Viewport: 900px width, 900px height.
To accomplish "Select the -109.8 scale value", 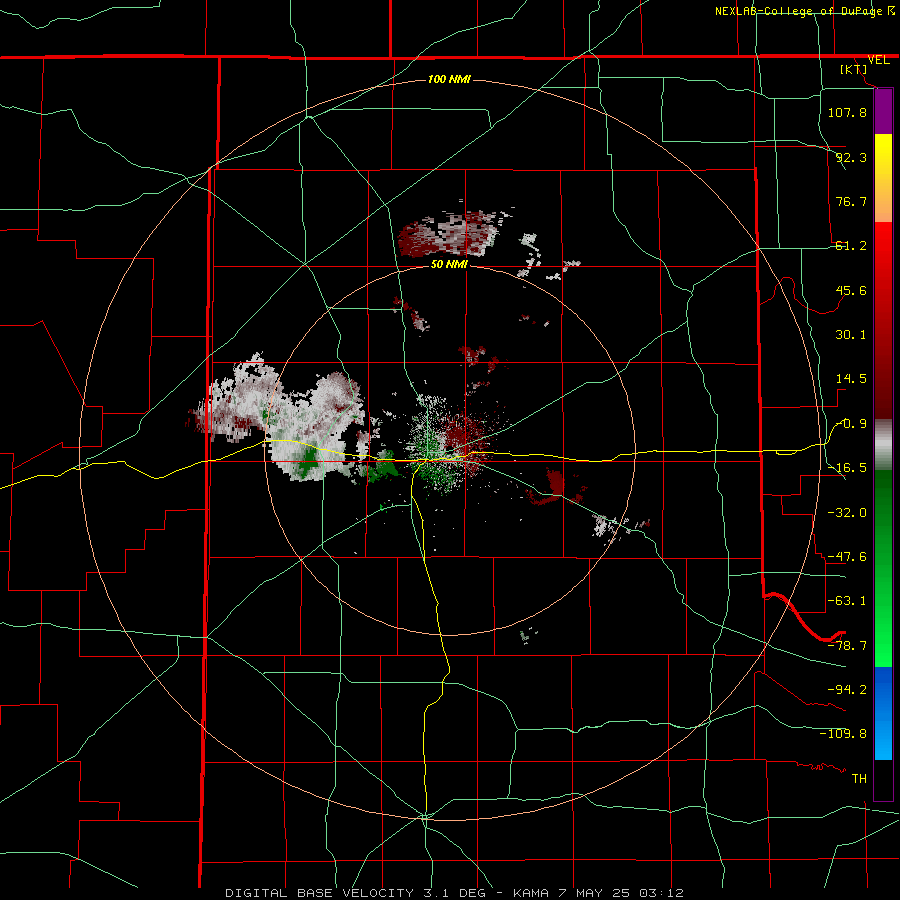I will tap(843, 734).
